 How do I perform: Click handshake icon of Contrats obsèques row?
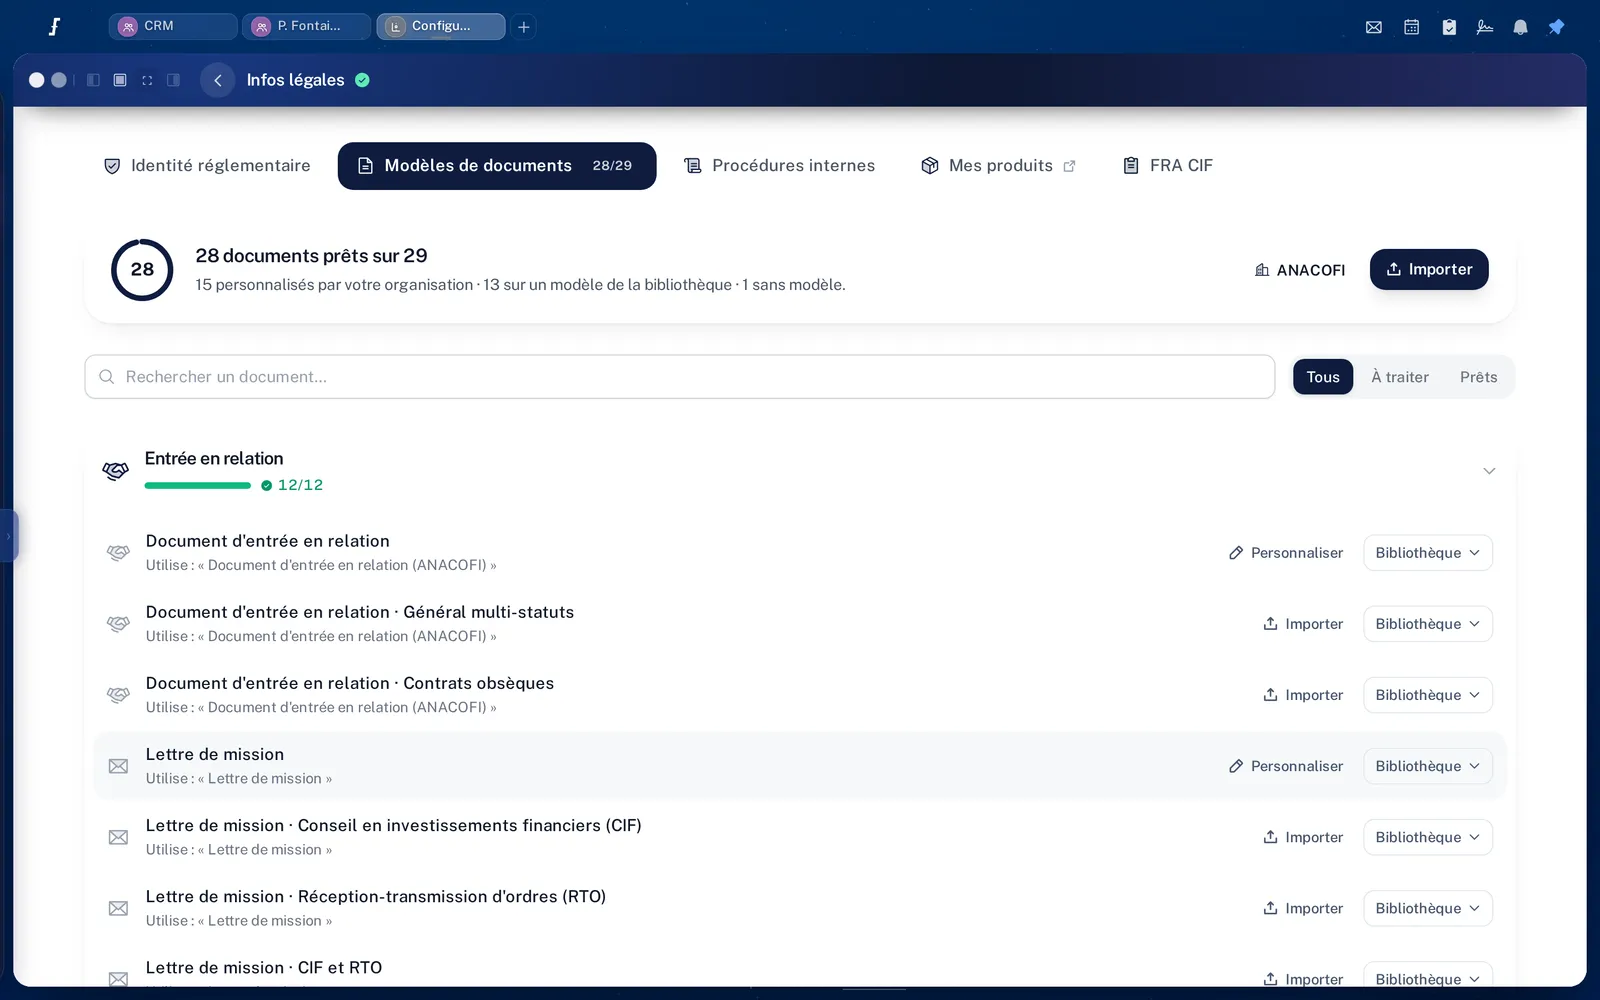coord(118,695)
